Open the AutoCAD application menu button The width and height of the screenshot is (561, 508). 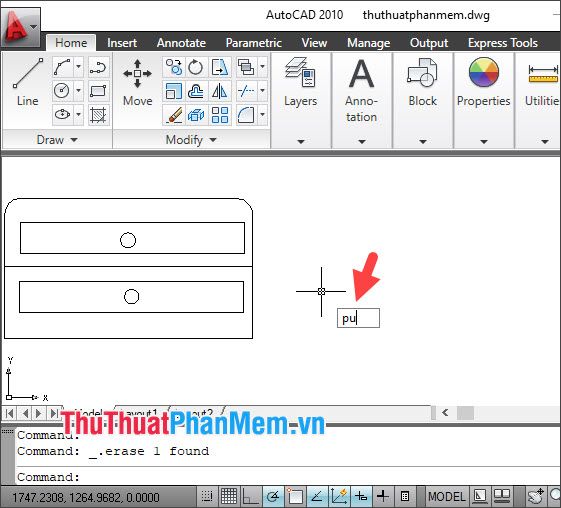(x=20, y=27)
